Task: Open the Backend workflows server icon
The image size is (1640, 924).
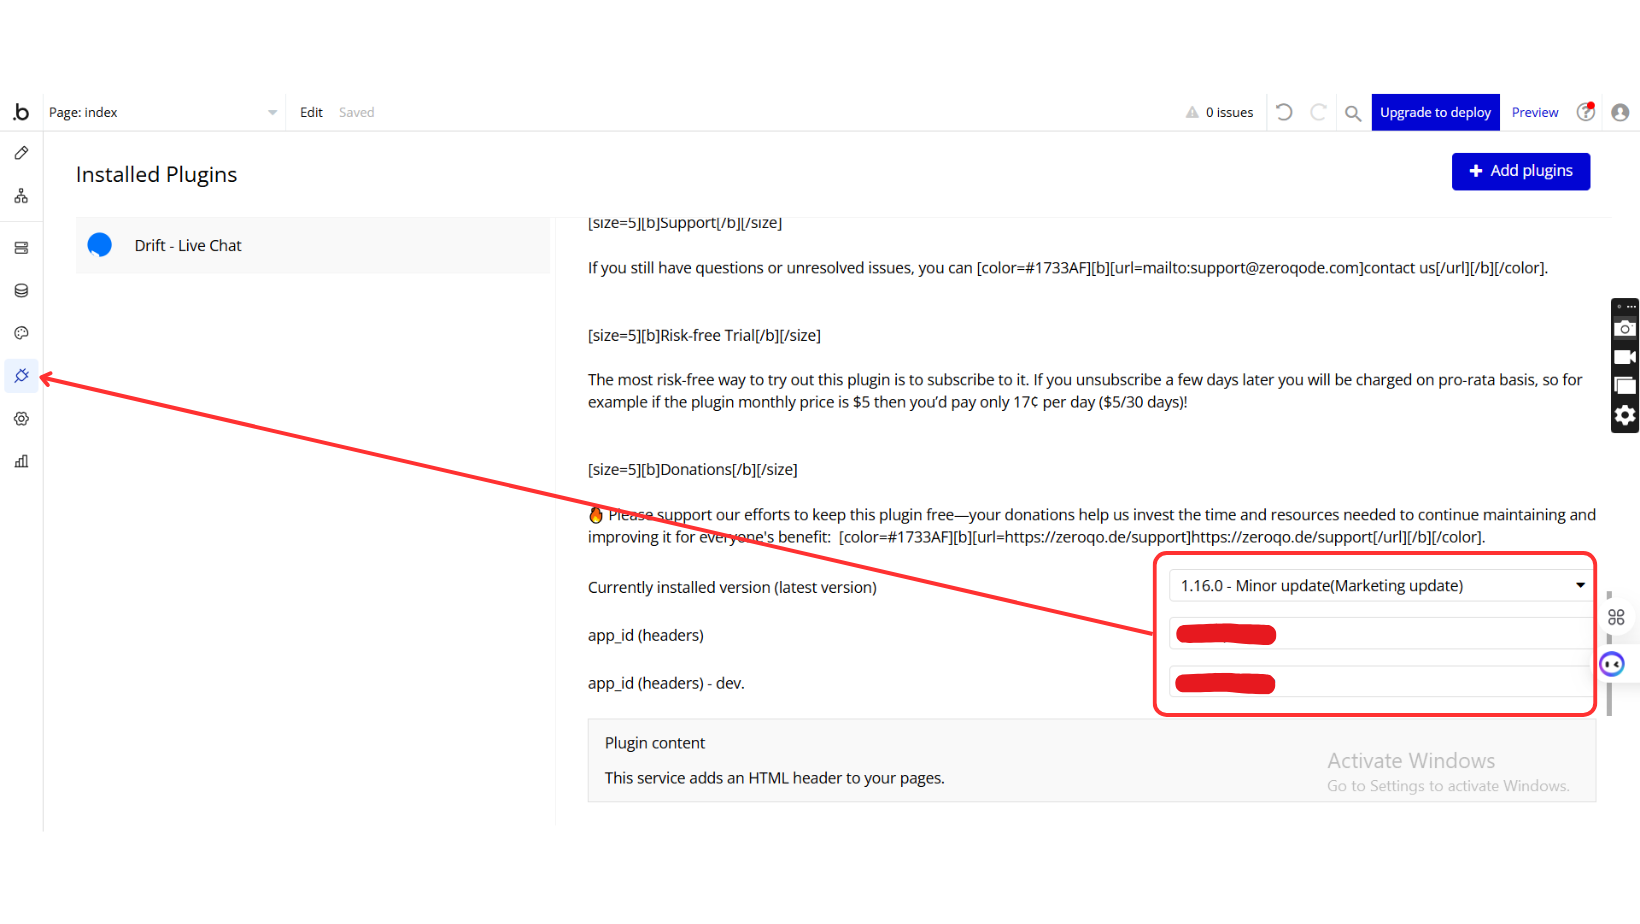Action: pos(21,248)
